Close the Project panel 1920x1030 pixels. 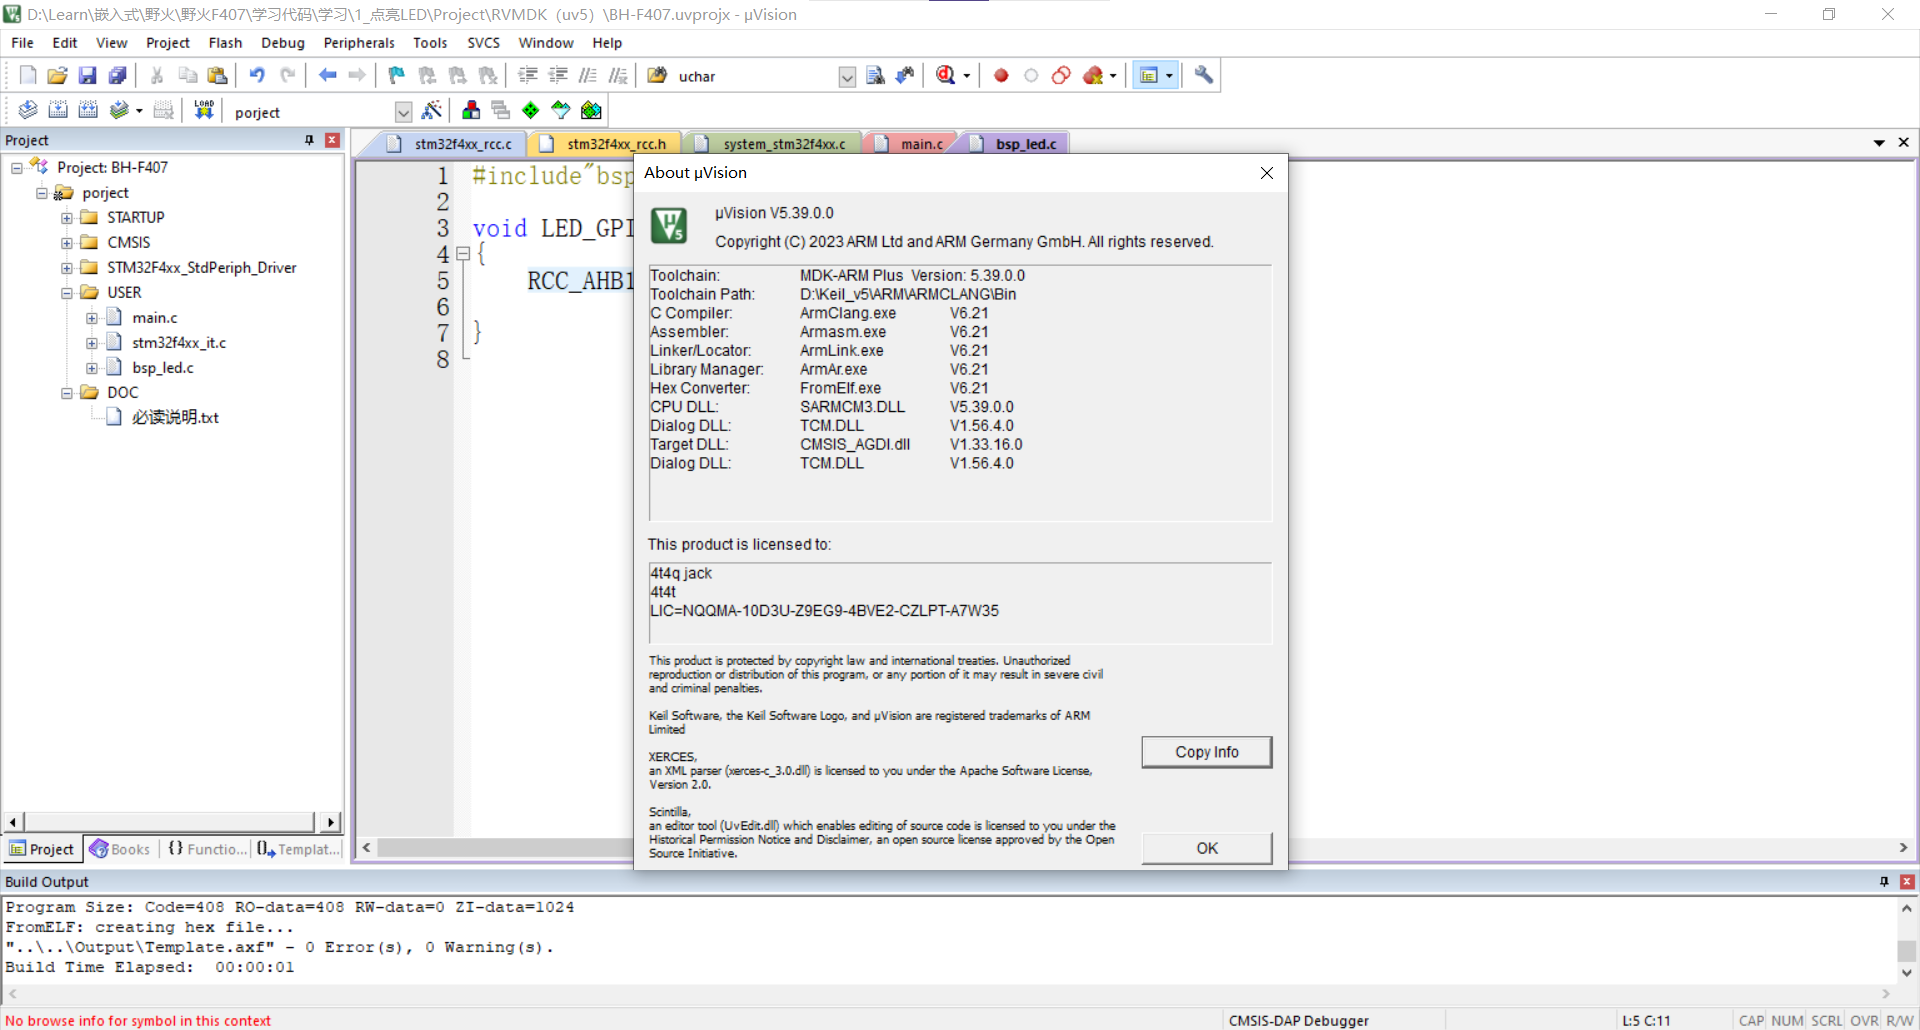point(332,140)
